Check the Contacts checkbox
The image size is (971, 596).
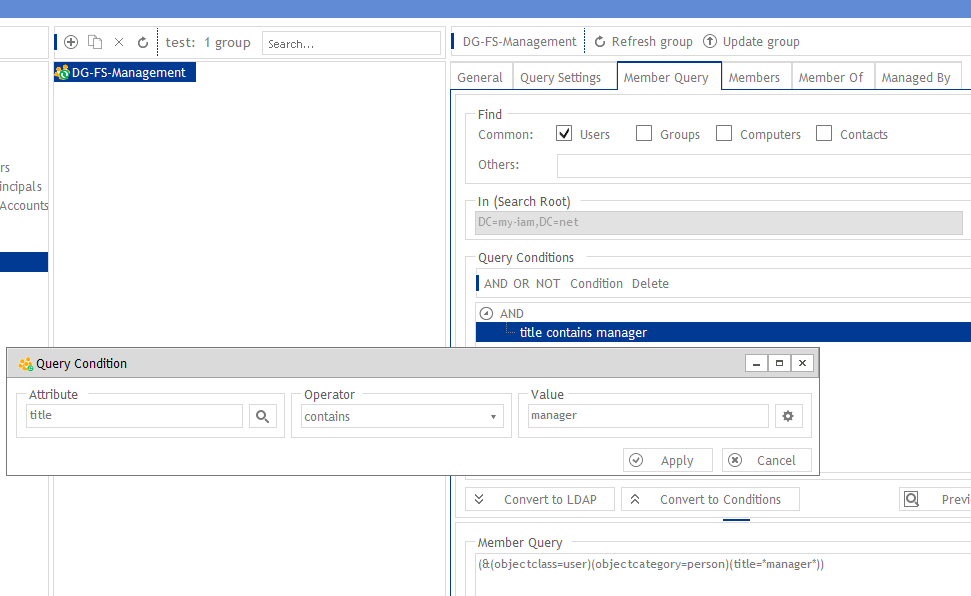click(x=824, y=133)
